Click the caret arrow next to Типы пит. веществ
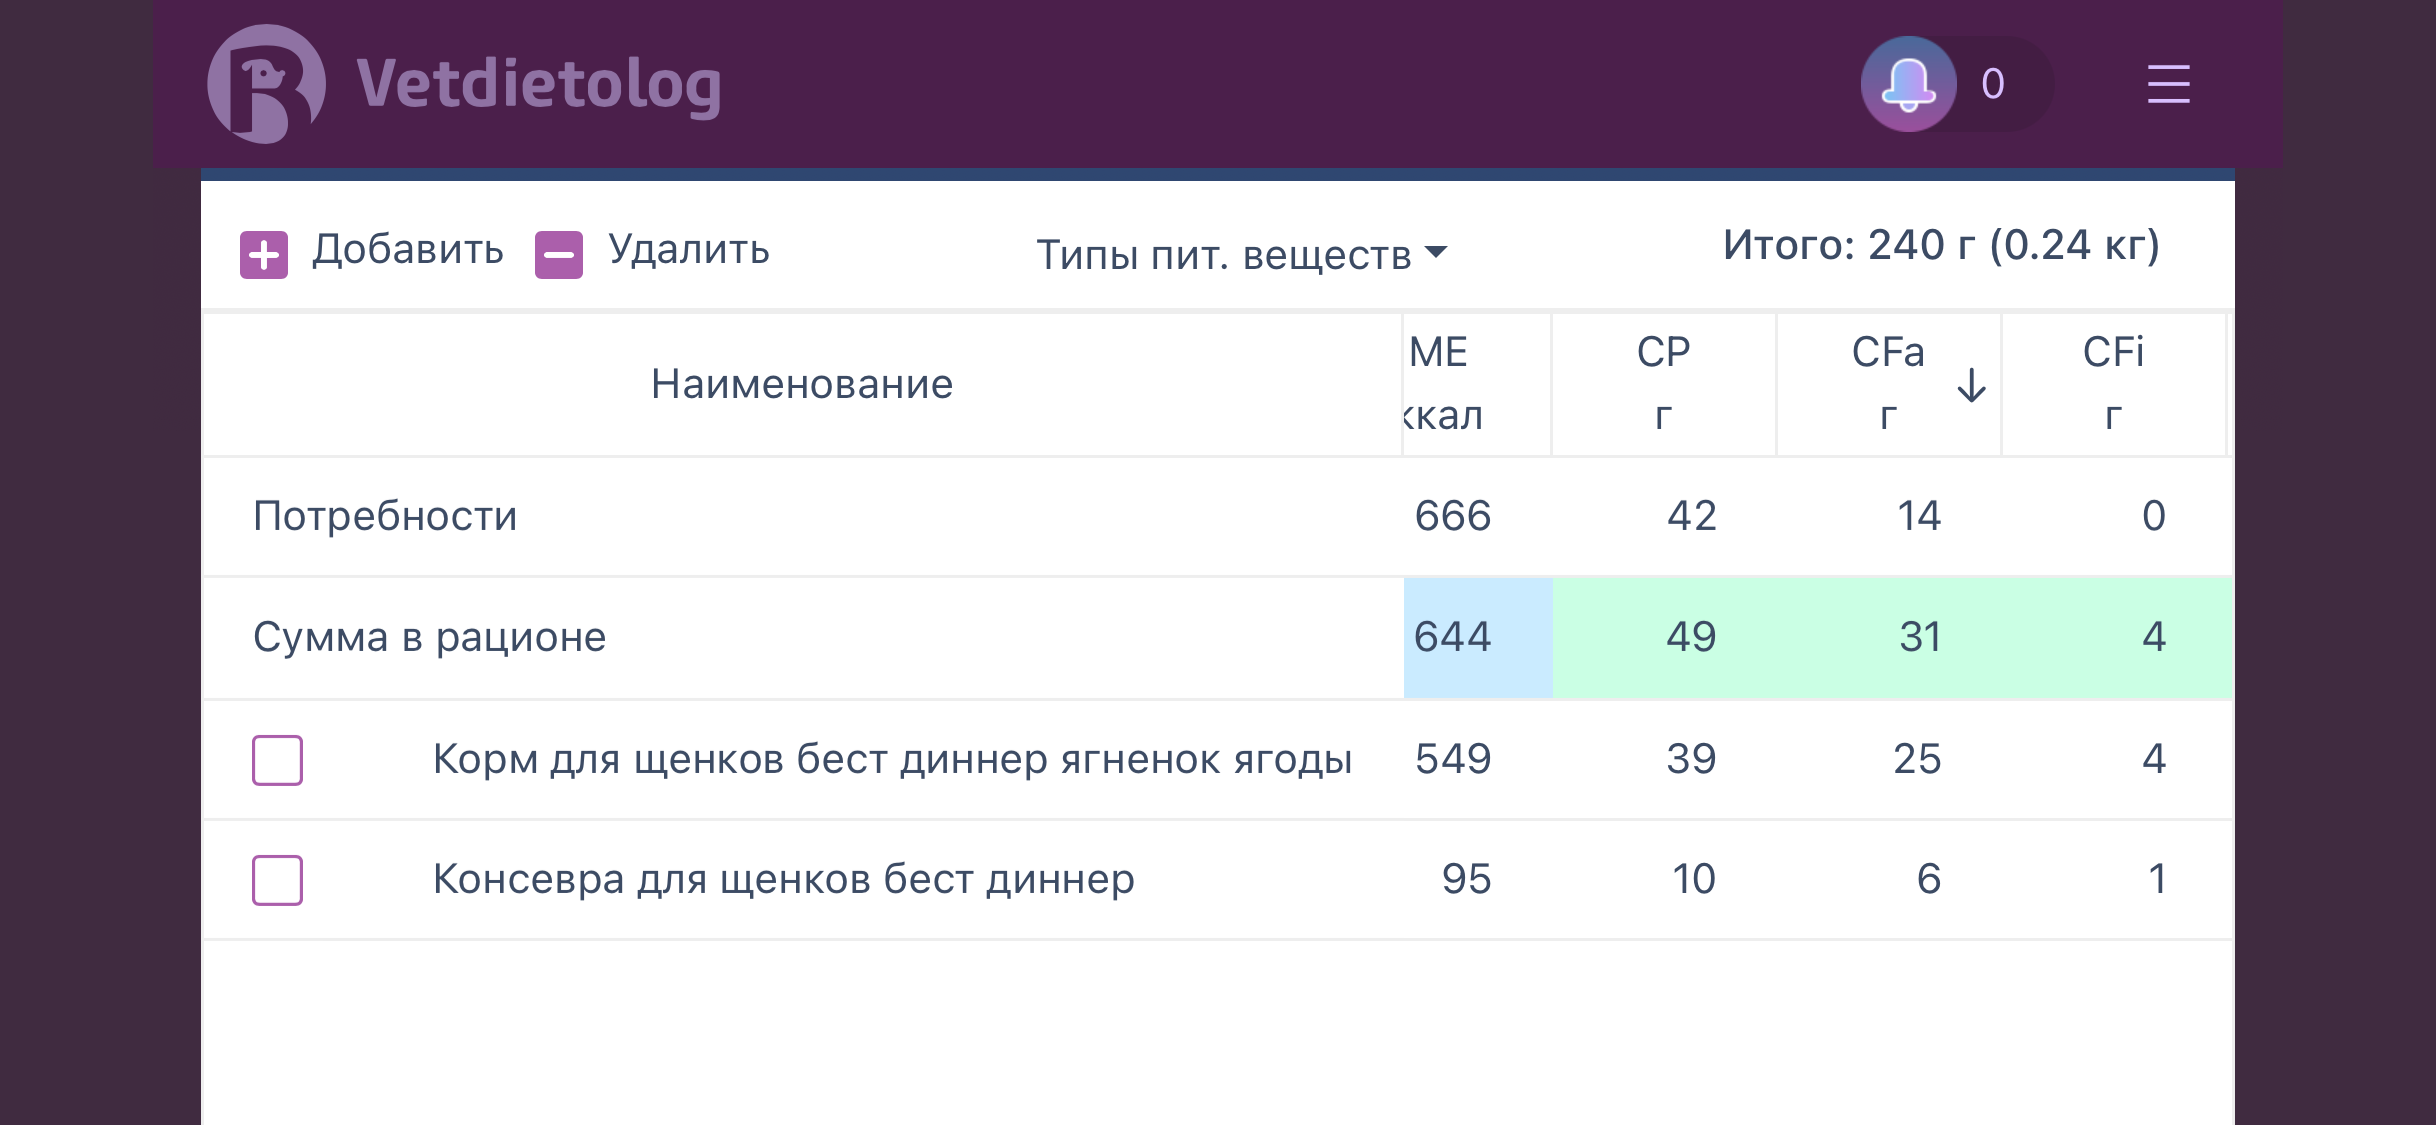This screenshot has width=2436, height=1125. click(1436, 252)
